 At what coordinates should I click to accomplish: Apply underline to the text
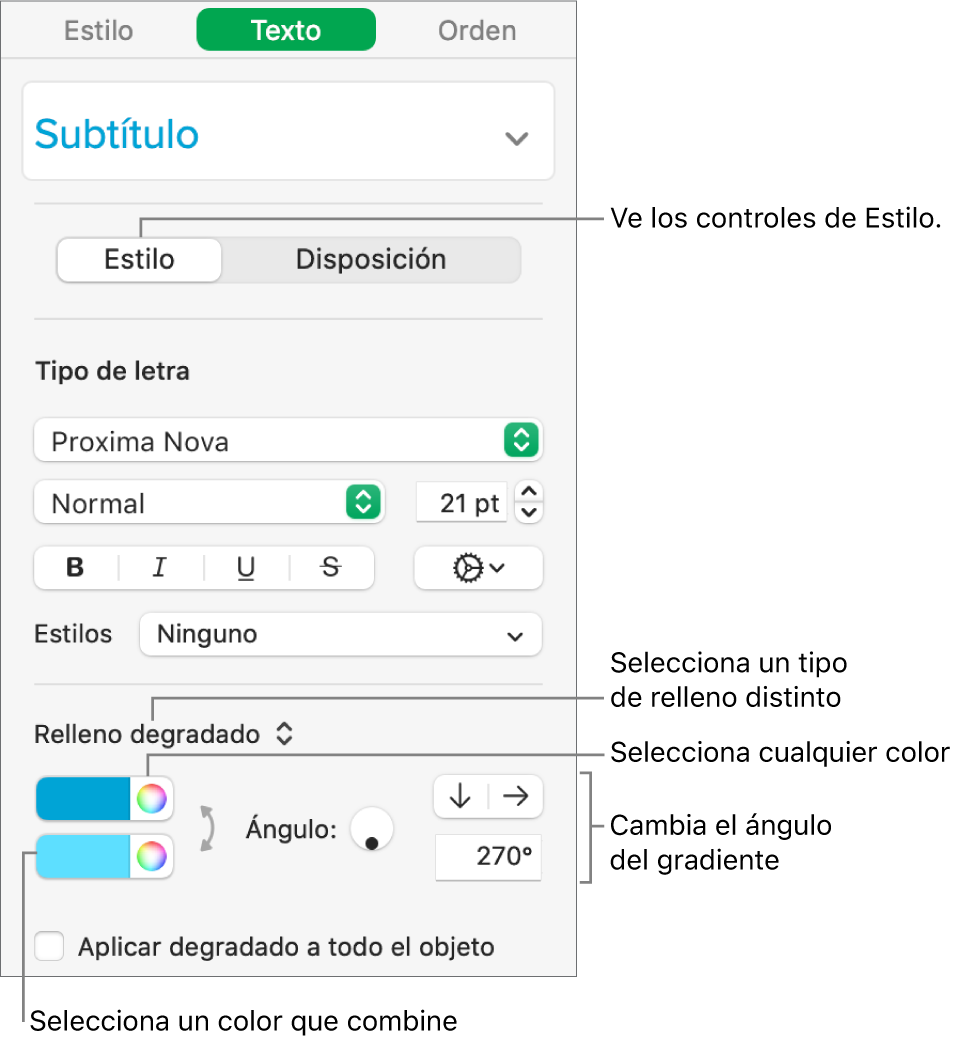point(246,568)
